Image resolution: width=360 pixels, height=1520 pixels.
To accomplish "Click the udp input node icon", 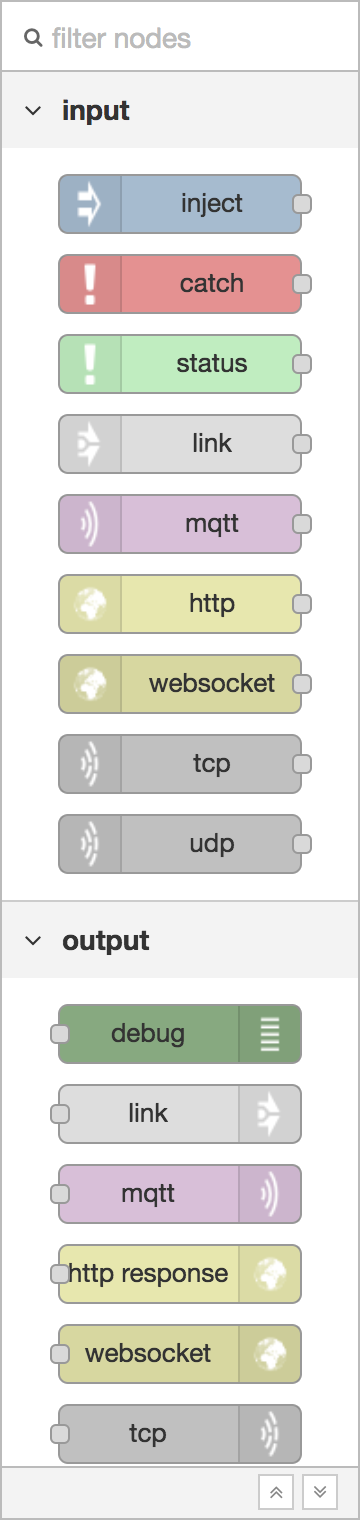I will pyautogui.click(x=90, y=844).
